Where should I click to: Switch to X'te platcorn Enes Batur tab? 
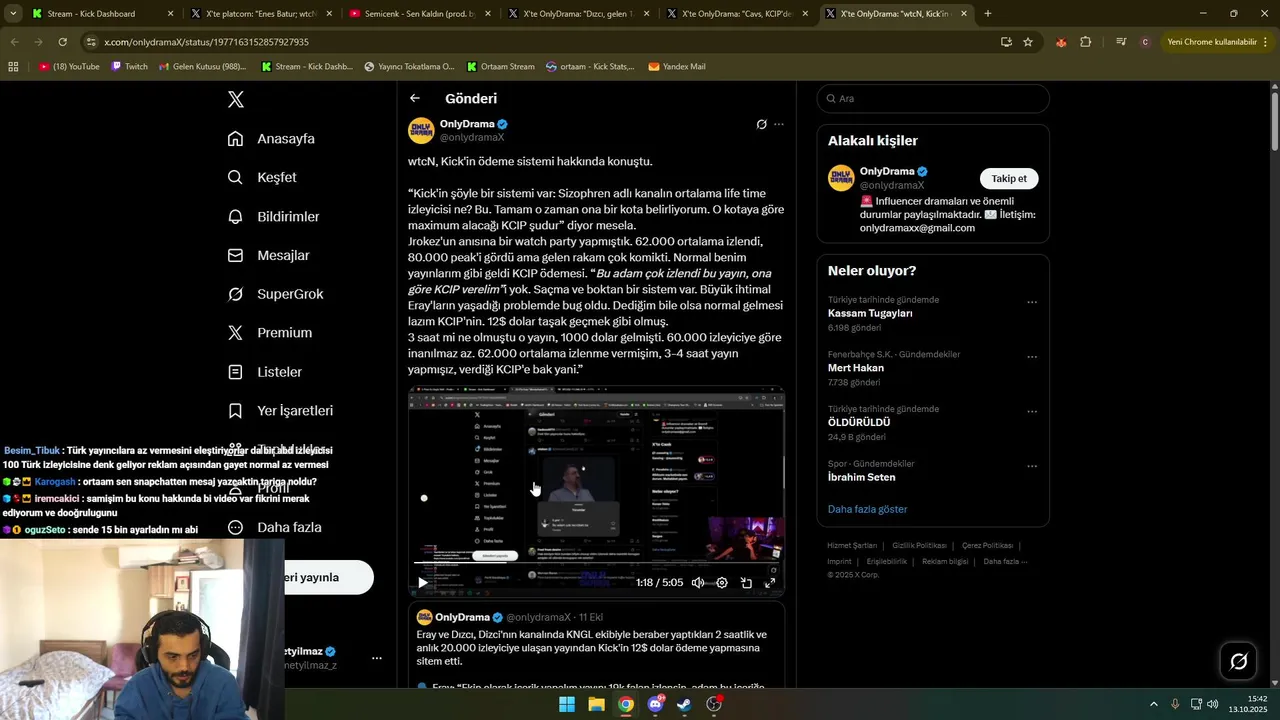[x=261, y=14]
